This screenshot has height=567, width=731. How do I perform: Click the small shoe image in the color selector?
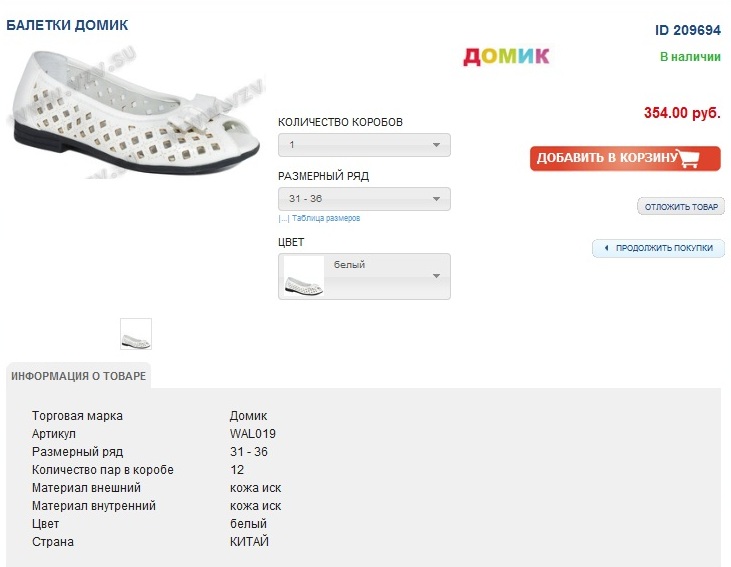pyautogui.click(x=304, y=277)
